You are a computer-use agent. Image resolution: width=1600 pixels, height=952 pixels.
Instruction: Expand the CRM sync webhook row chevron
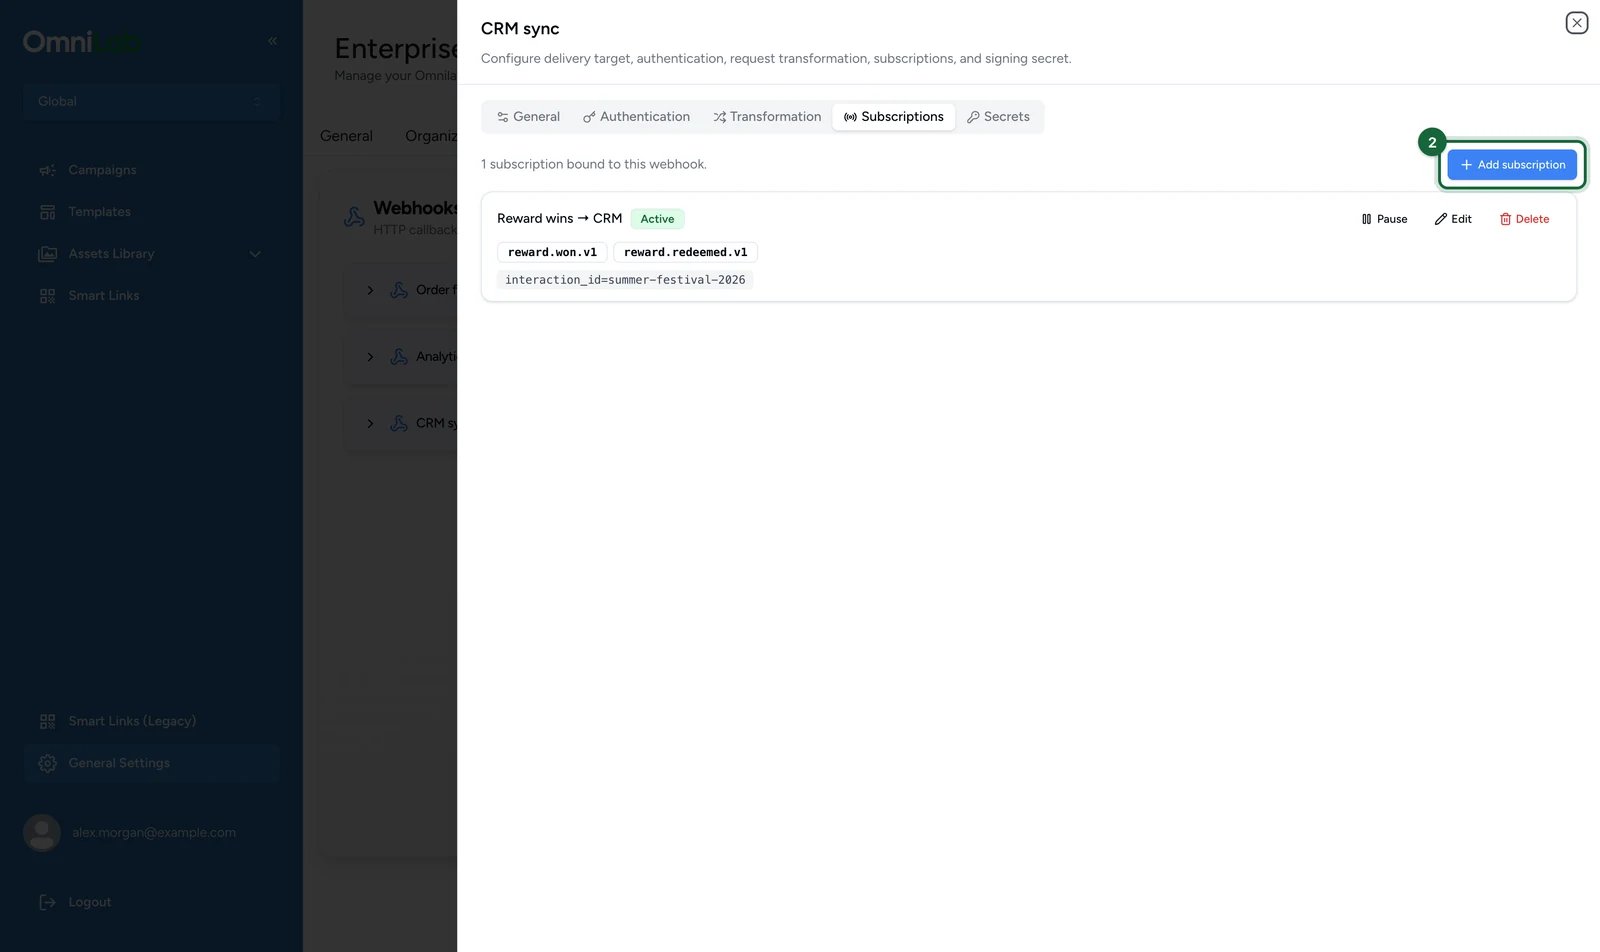pos(370,424)
